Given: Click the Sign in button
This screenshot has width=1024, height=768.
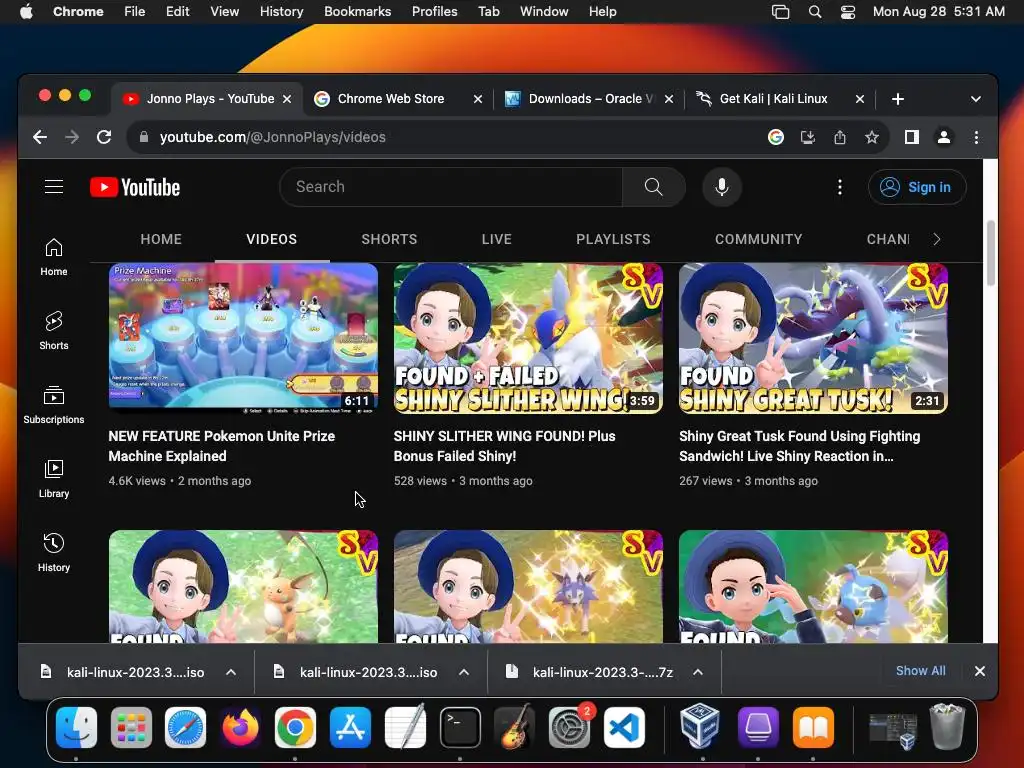Looking at the screenshot, I should [917, 187].
